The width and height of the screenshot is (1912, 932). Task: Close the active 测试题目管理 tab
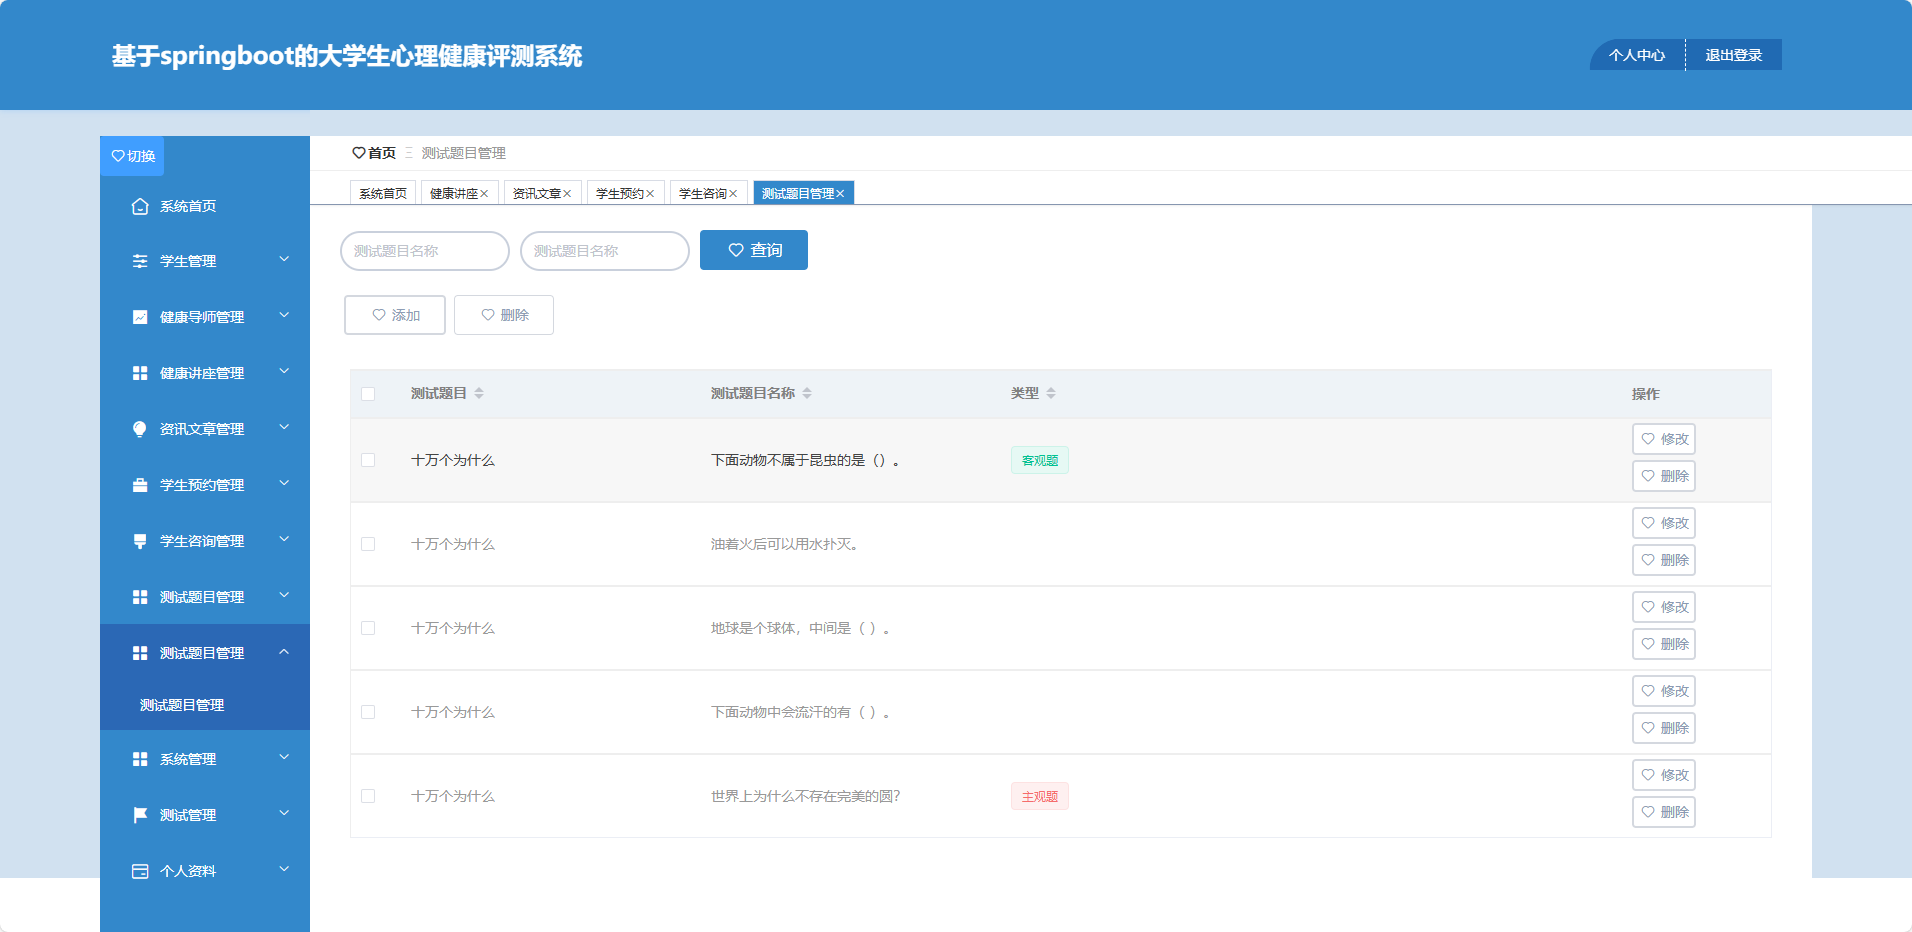[840, 194]
